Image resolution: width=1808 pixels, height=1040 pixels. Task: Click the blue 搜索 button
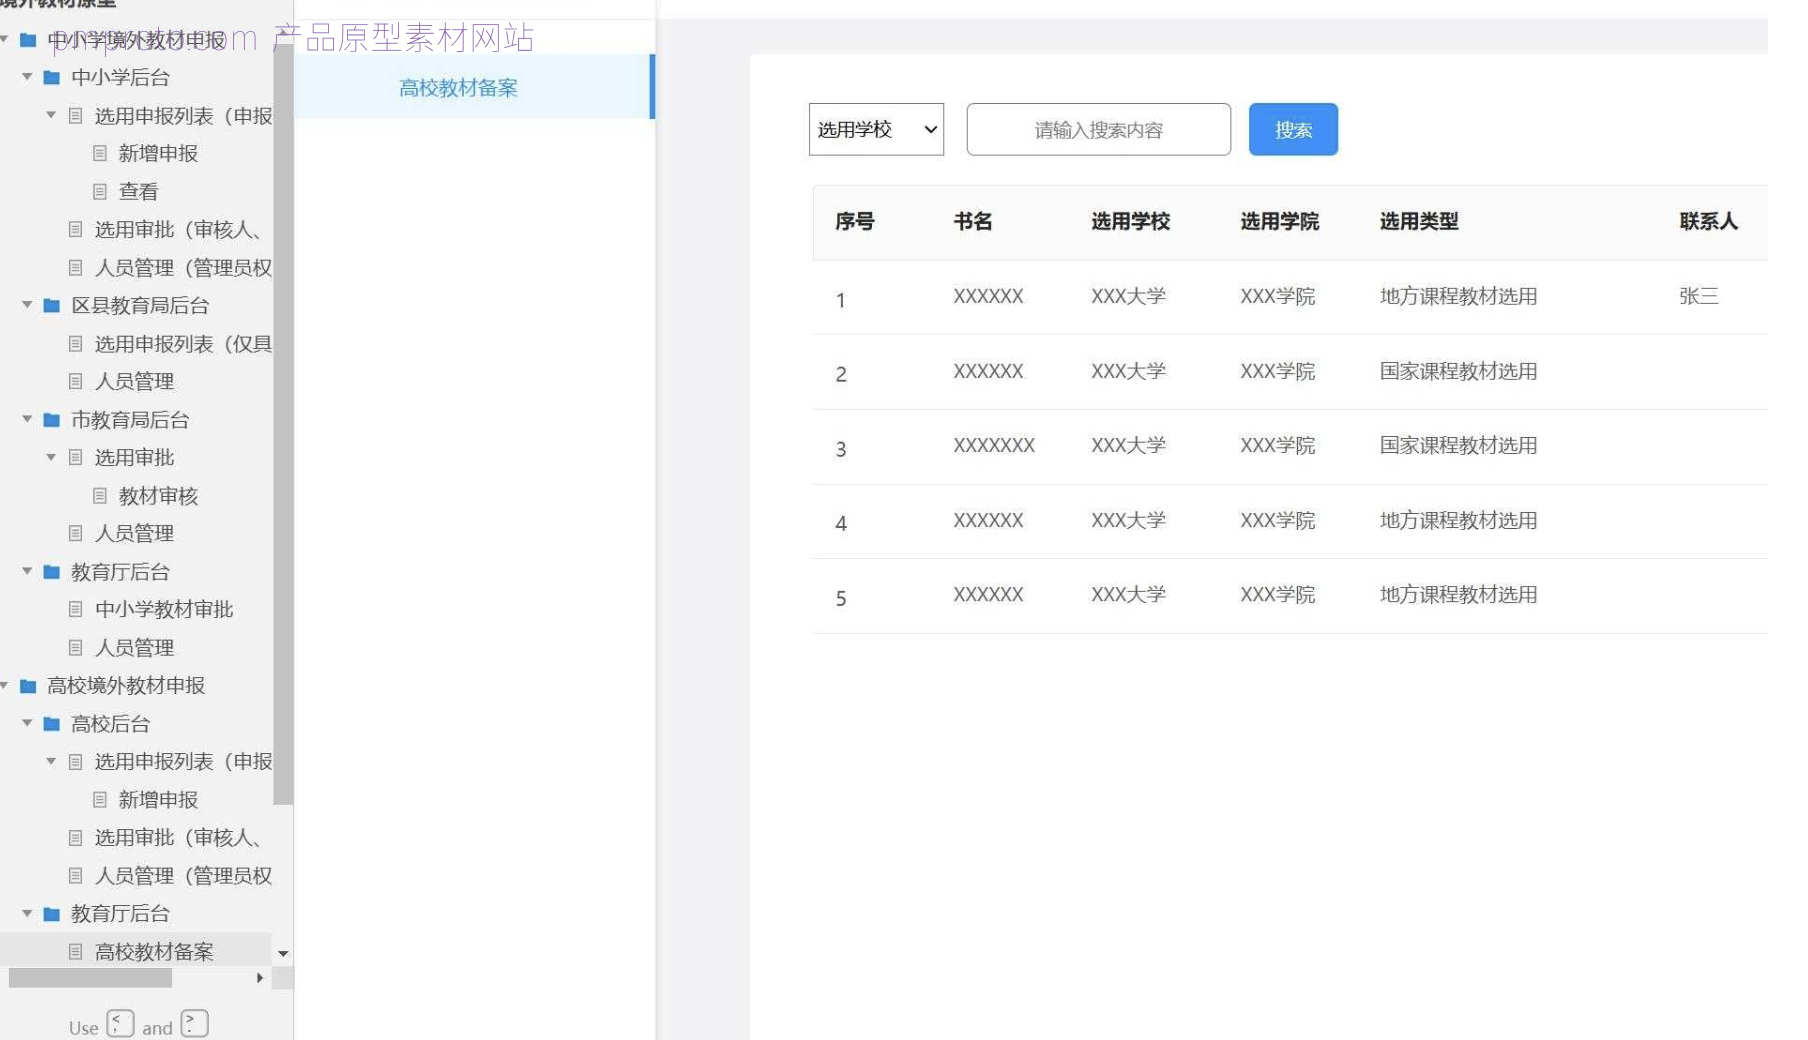(1293, 129)
